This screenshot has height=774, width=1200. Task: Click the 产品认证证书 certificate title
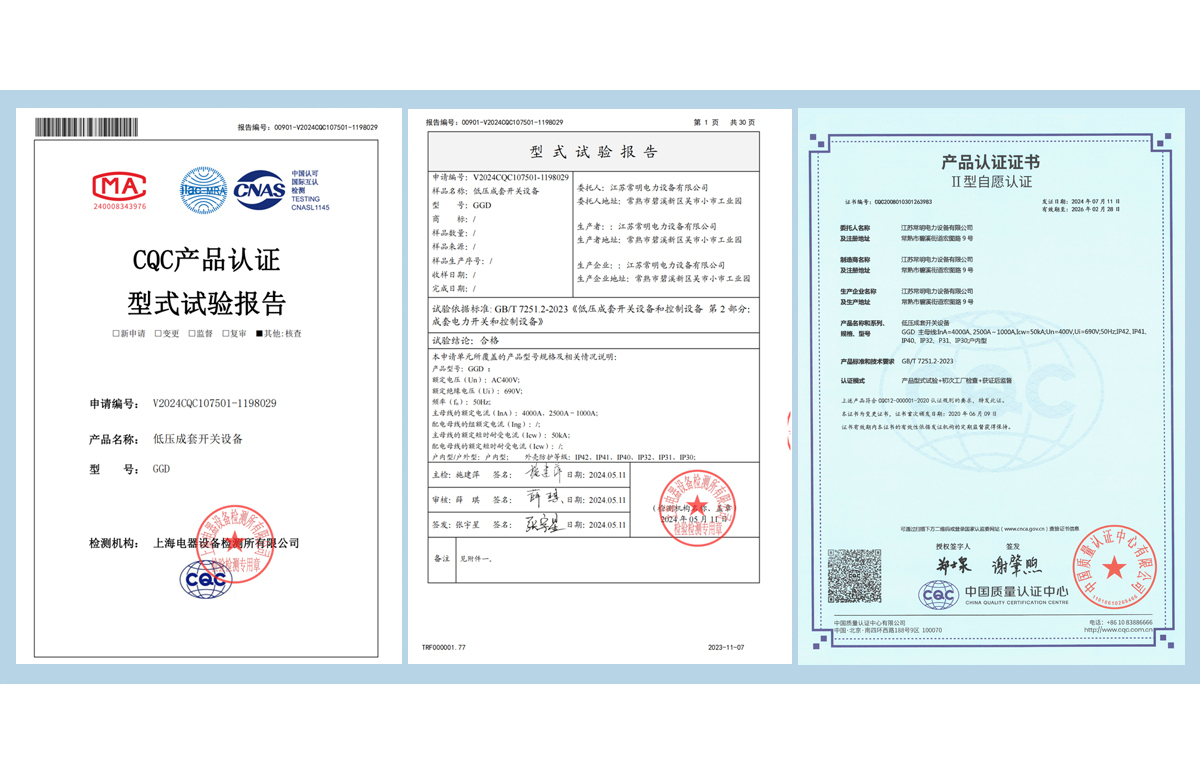pos(990,162)
